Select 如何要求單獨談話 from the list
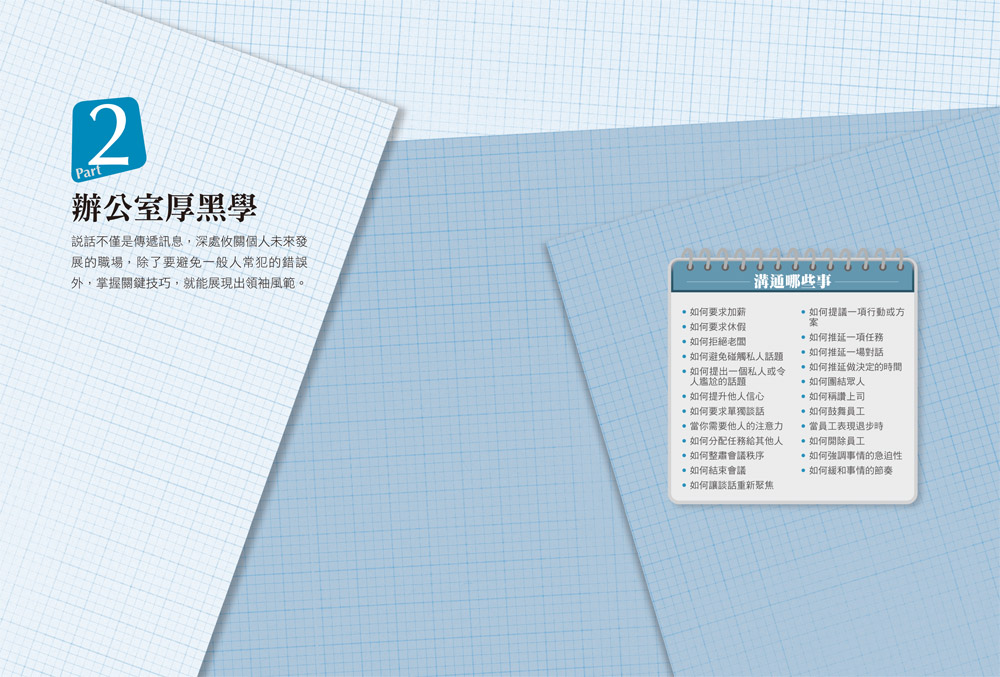This screenshot has width=1000, height=677. 727,411
